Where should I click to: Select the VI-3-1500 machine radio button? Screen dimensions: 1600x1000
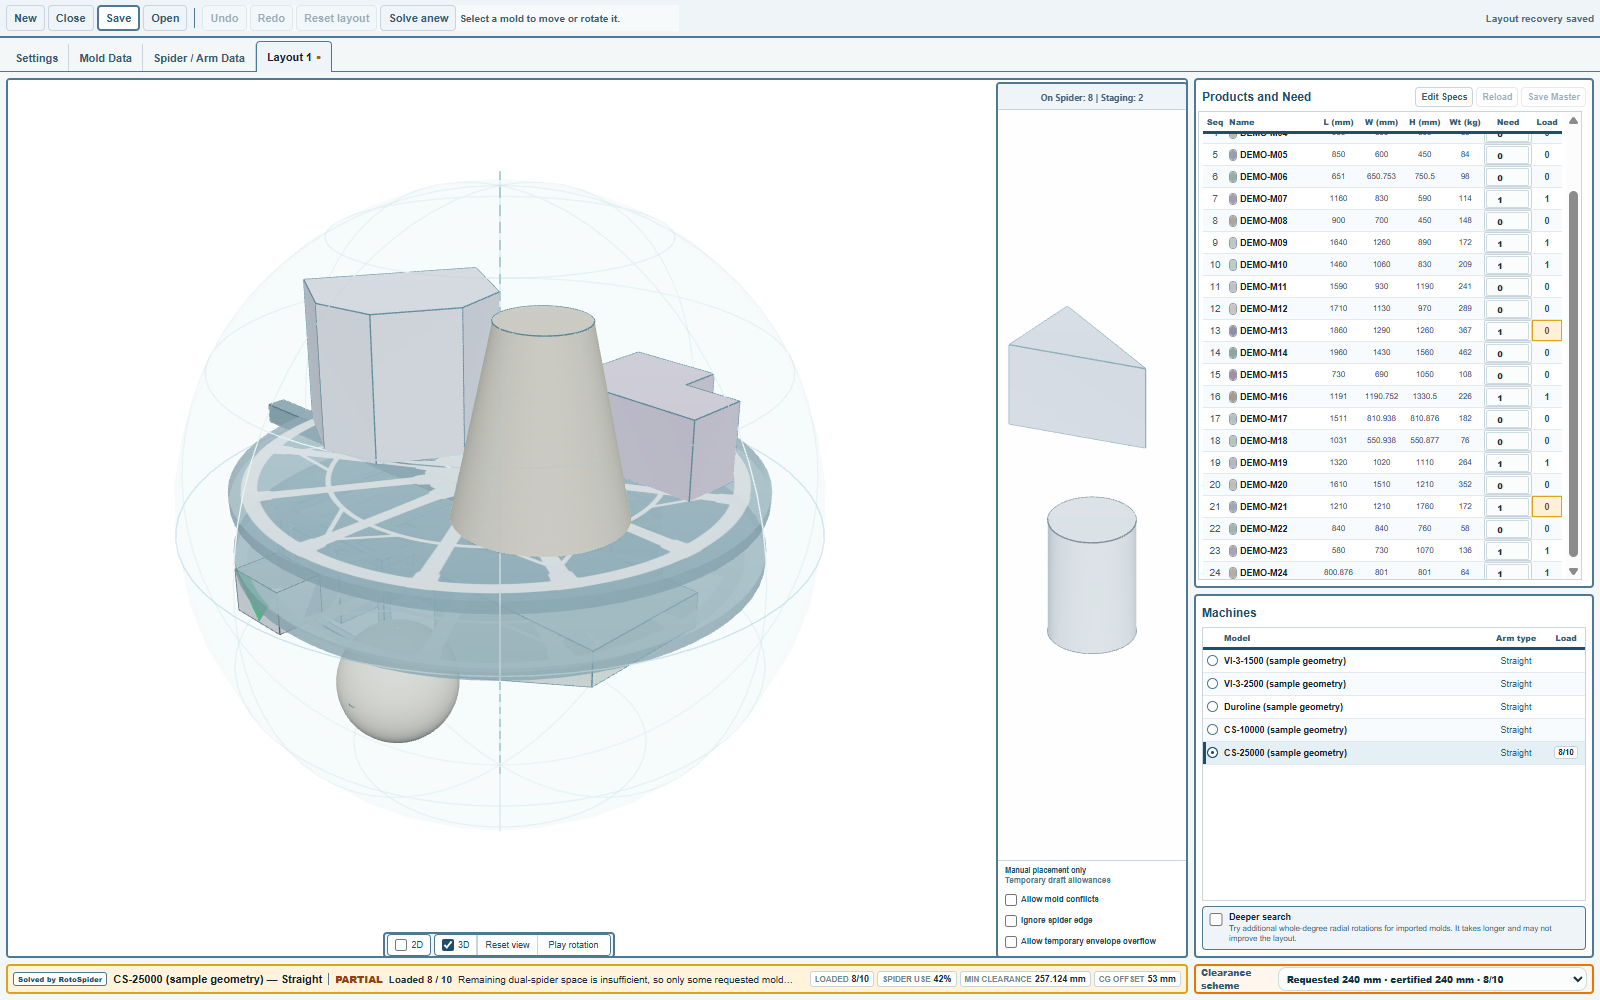click(1213, 661)
